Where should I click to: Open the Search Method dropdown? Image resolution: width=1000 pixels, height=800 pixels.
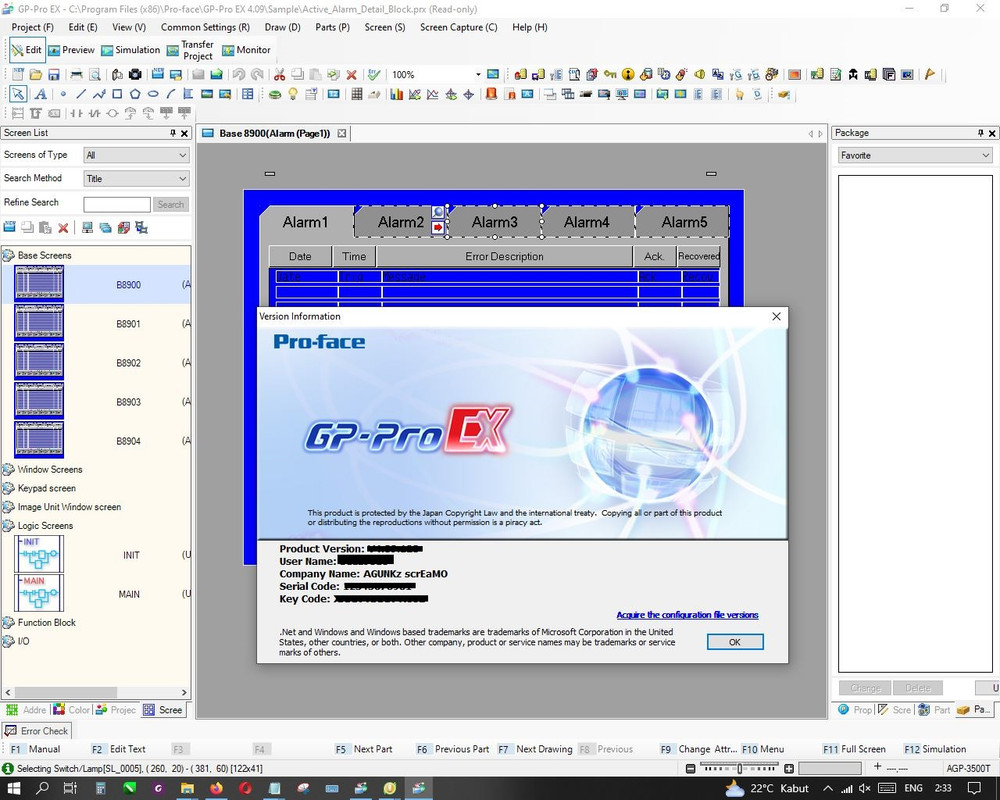pos(136,179)
